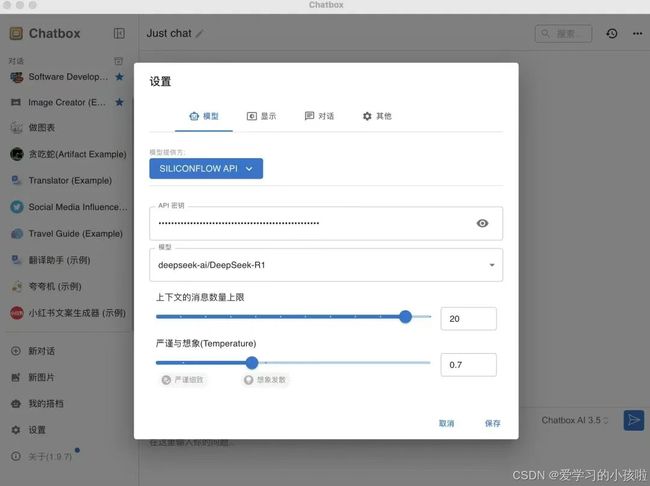The width and height of the screenshot is (650, 486).
Task: Click the Social Media Influencer bird avatar
Action: 17,207
